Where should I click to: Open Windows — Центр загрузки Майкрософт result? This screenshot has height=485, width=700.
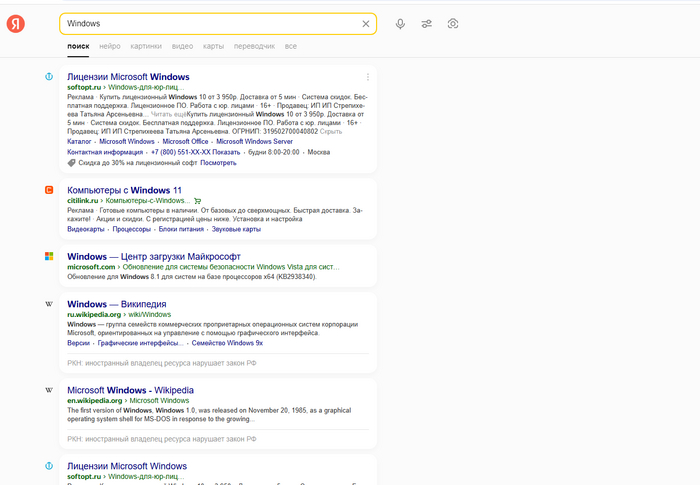pos(154,257)
